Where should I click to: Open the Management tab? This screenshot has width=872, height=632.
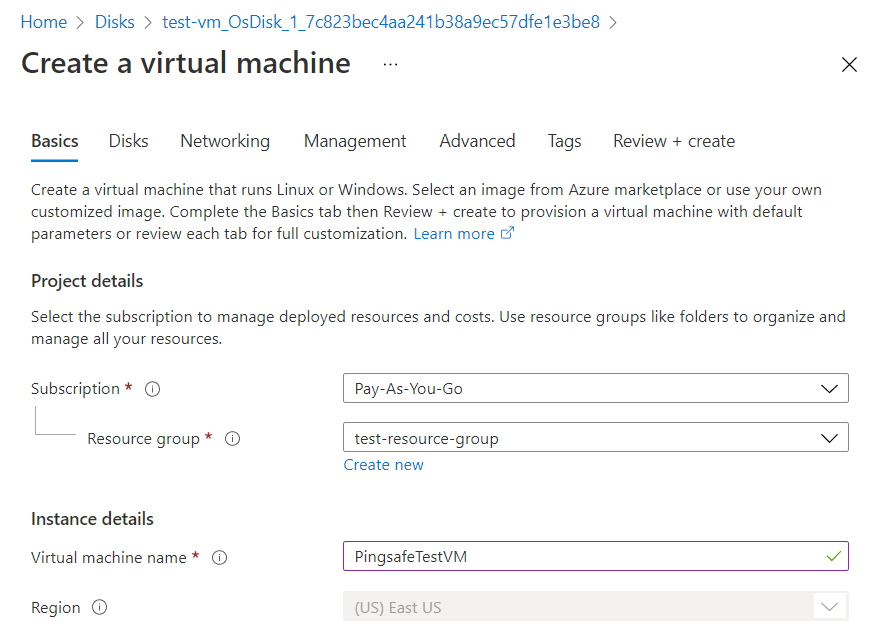pos(355,141)
